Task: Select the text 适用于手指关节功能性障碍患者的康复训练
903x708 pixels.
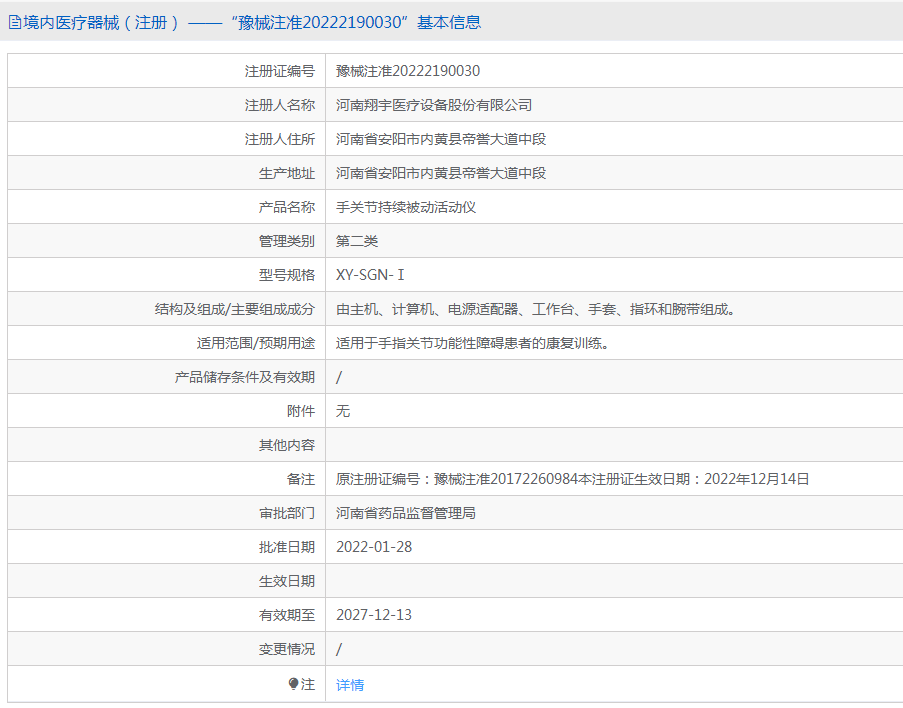Action: coord(472,343)
